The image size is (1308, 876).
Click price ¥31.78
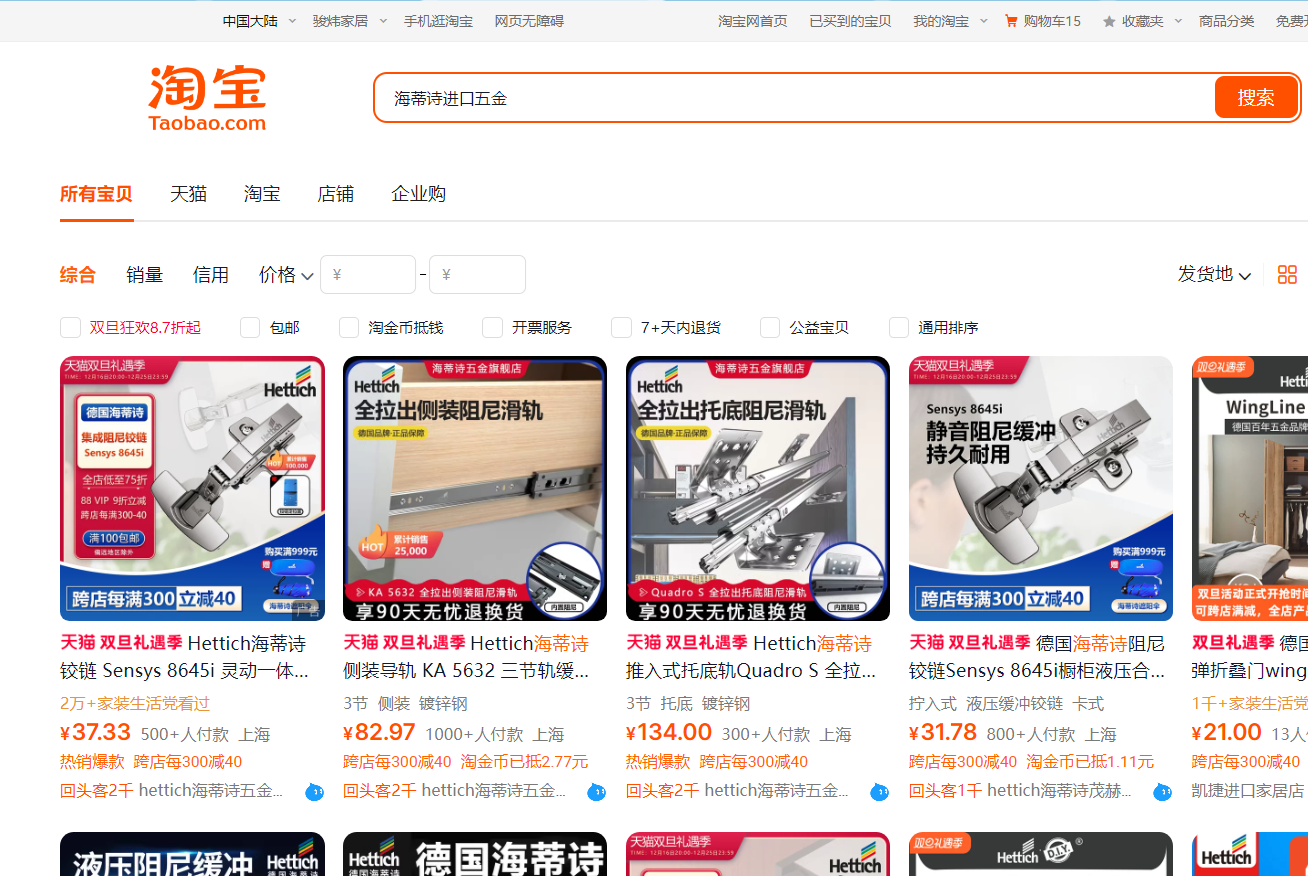pos(943,732)
